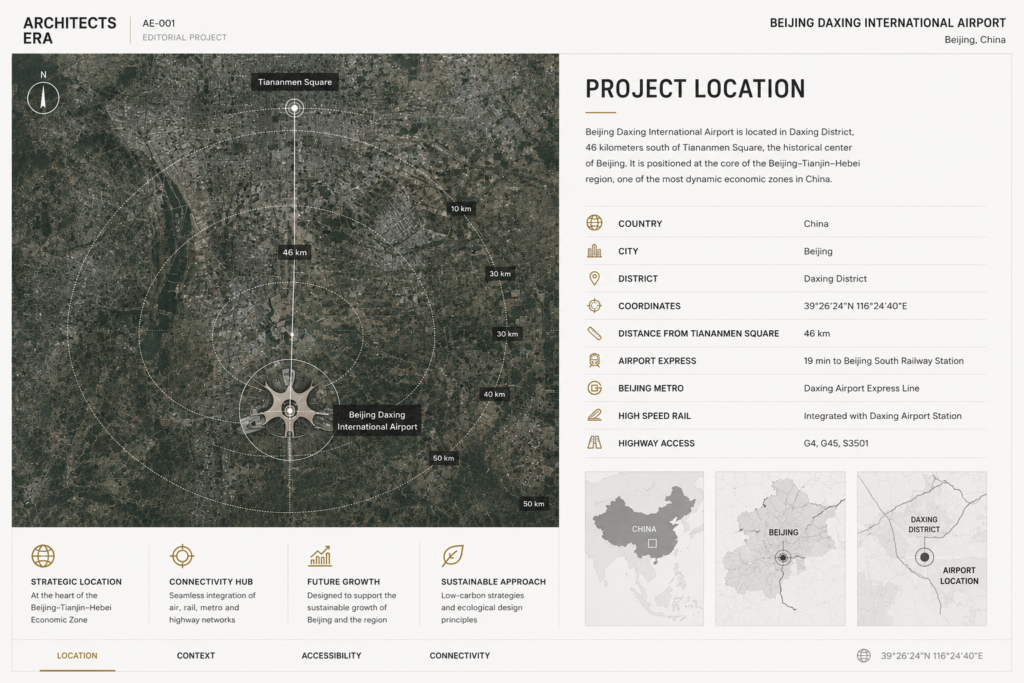Image resolution: width=1024 pixels, height=683 pixels.
Task: Click the Tiananmen Square map label
Action: [295, 82]
